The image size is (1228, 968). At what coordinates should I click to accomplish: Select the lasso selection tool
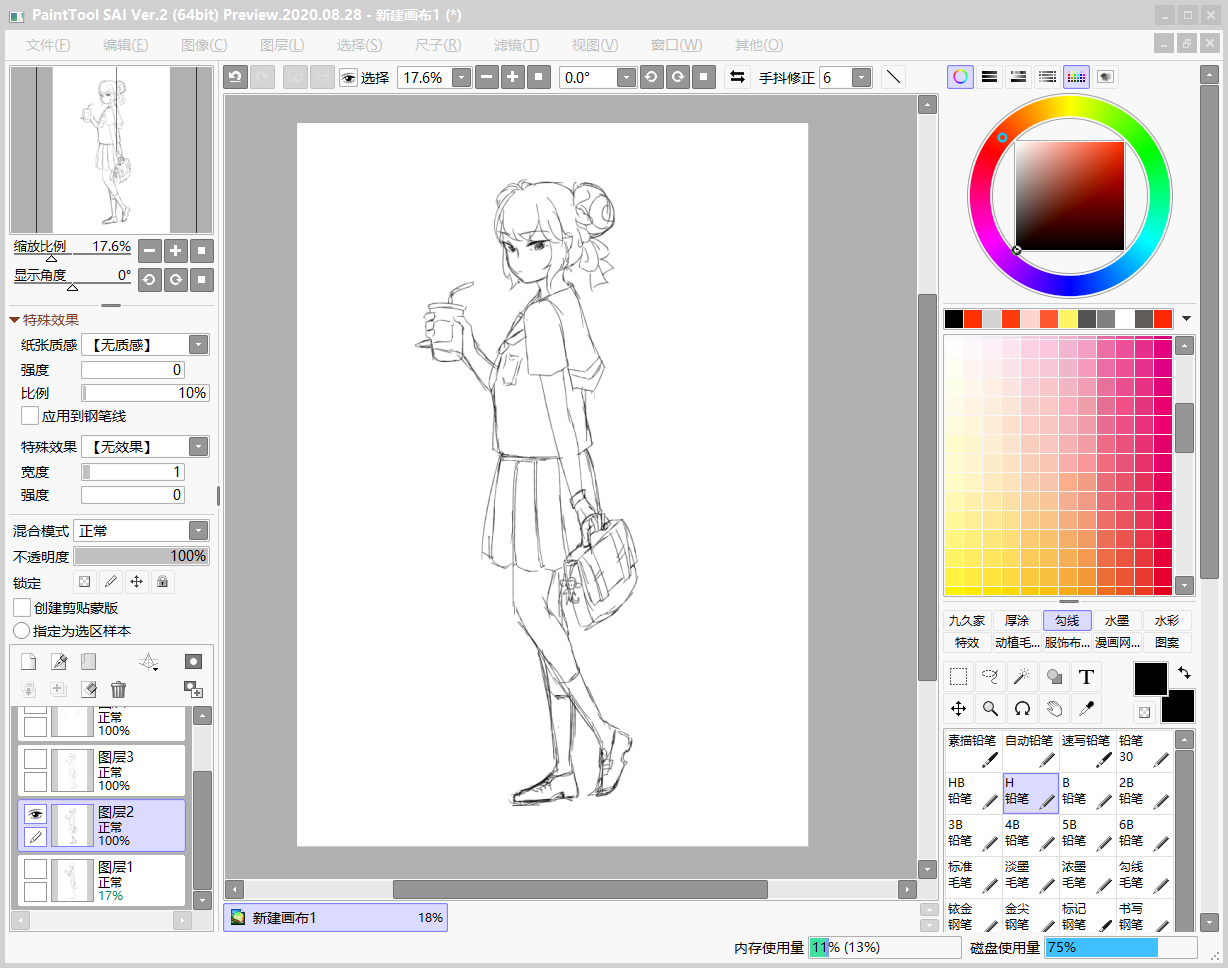tap(990, 676)
